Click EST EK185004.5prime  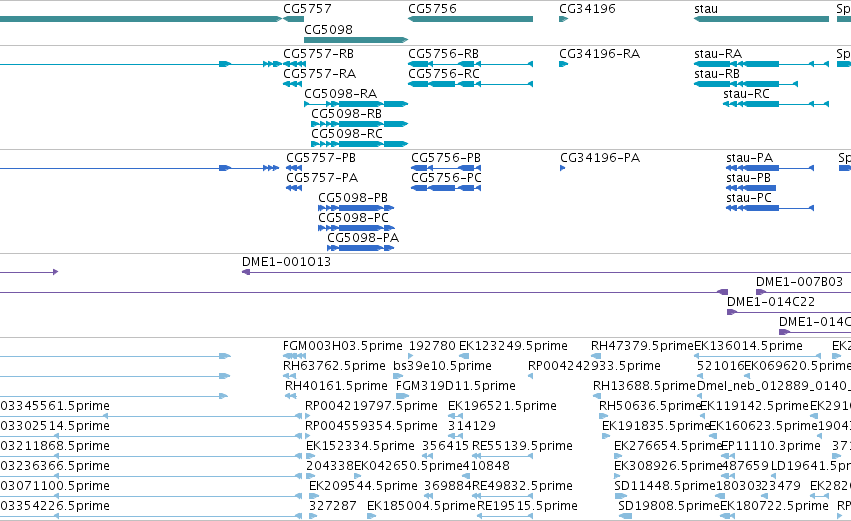(x=421, y=507)
